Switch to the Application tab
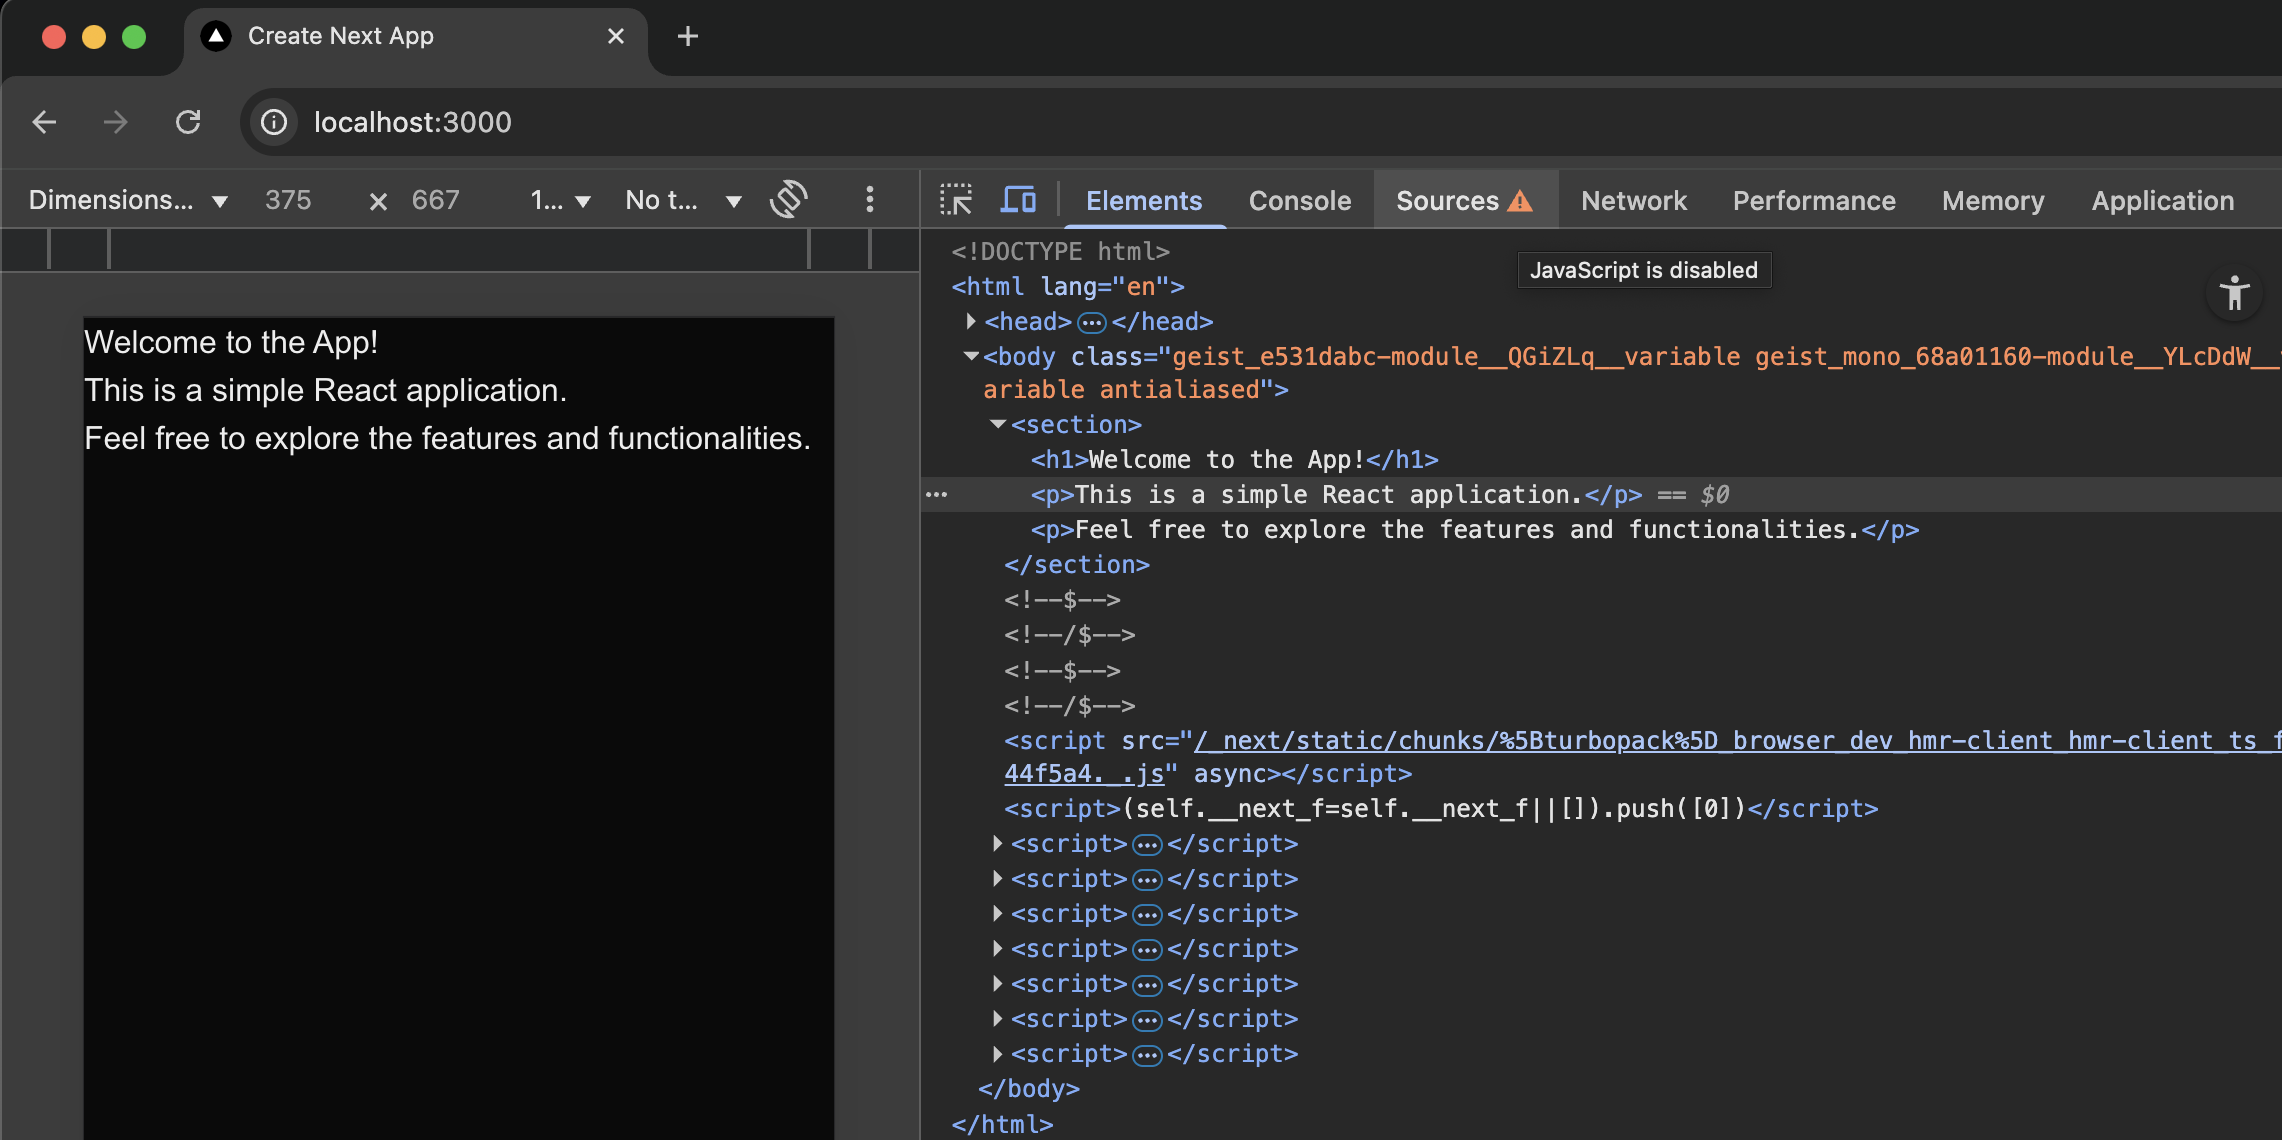Viewport: 2282px width, 1140px height. (x=2163, y=201)
